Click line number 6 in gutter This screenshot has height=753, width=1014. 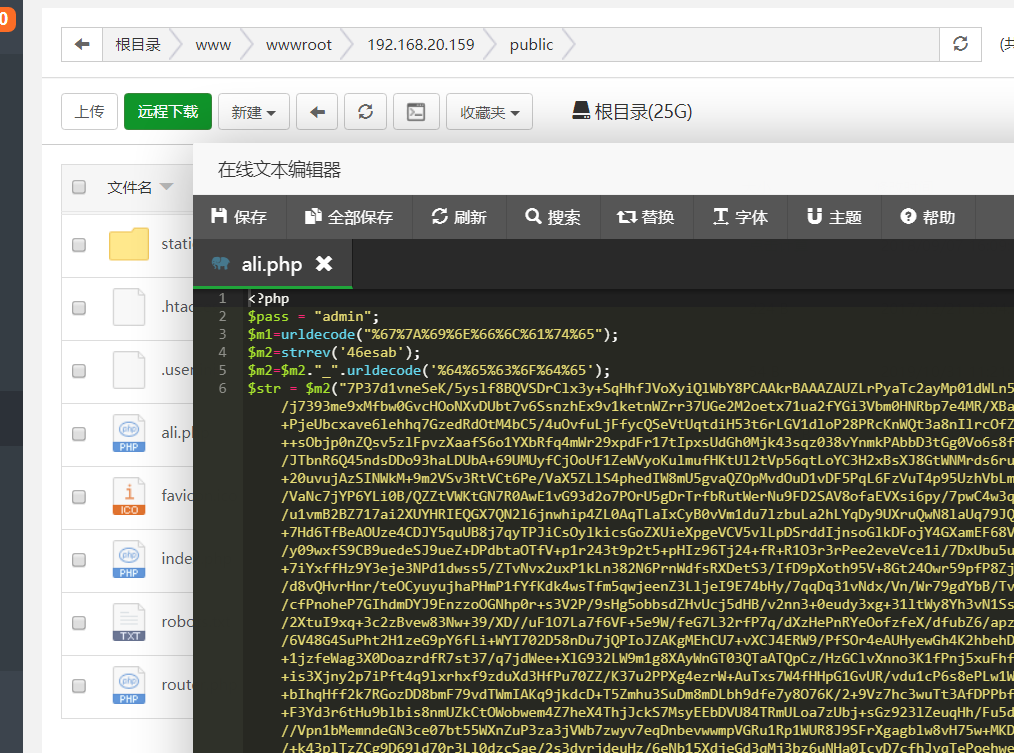coord(222,388)
